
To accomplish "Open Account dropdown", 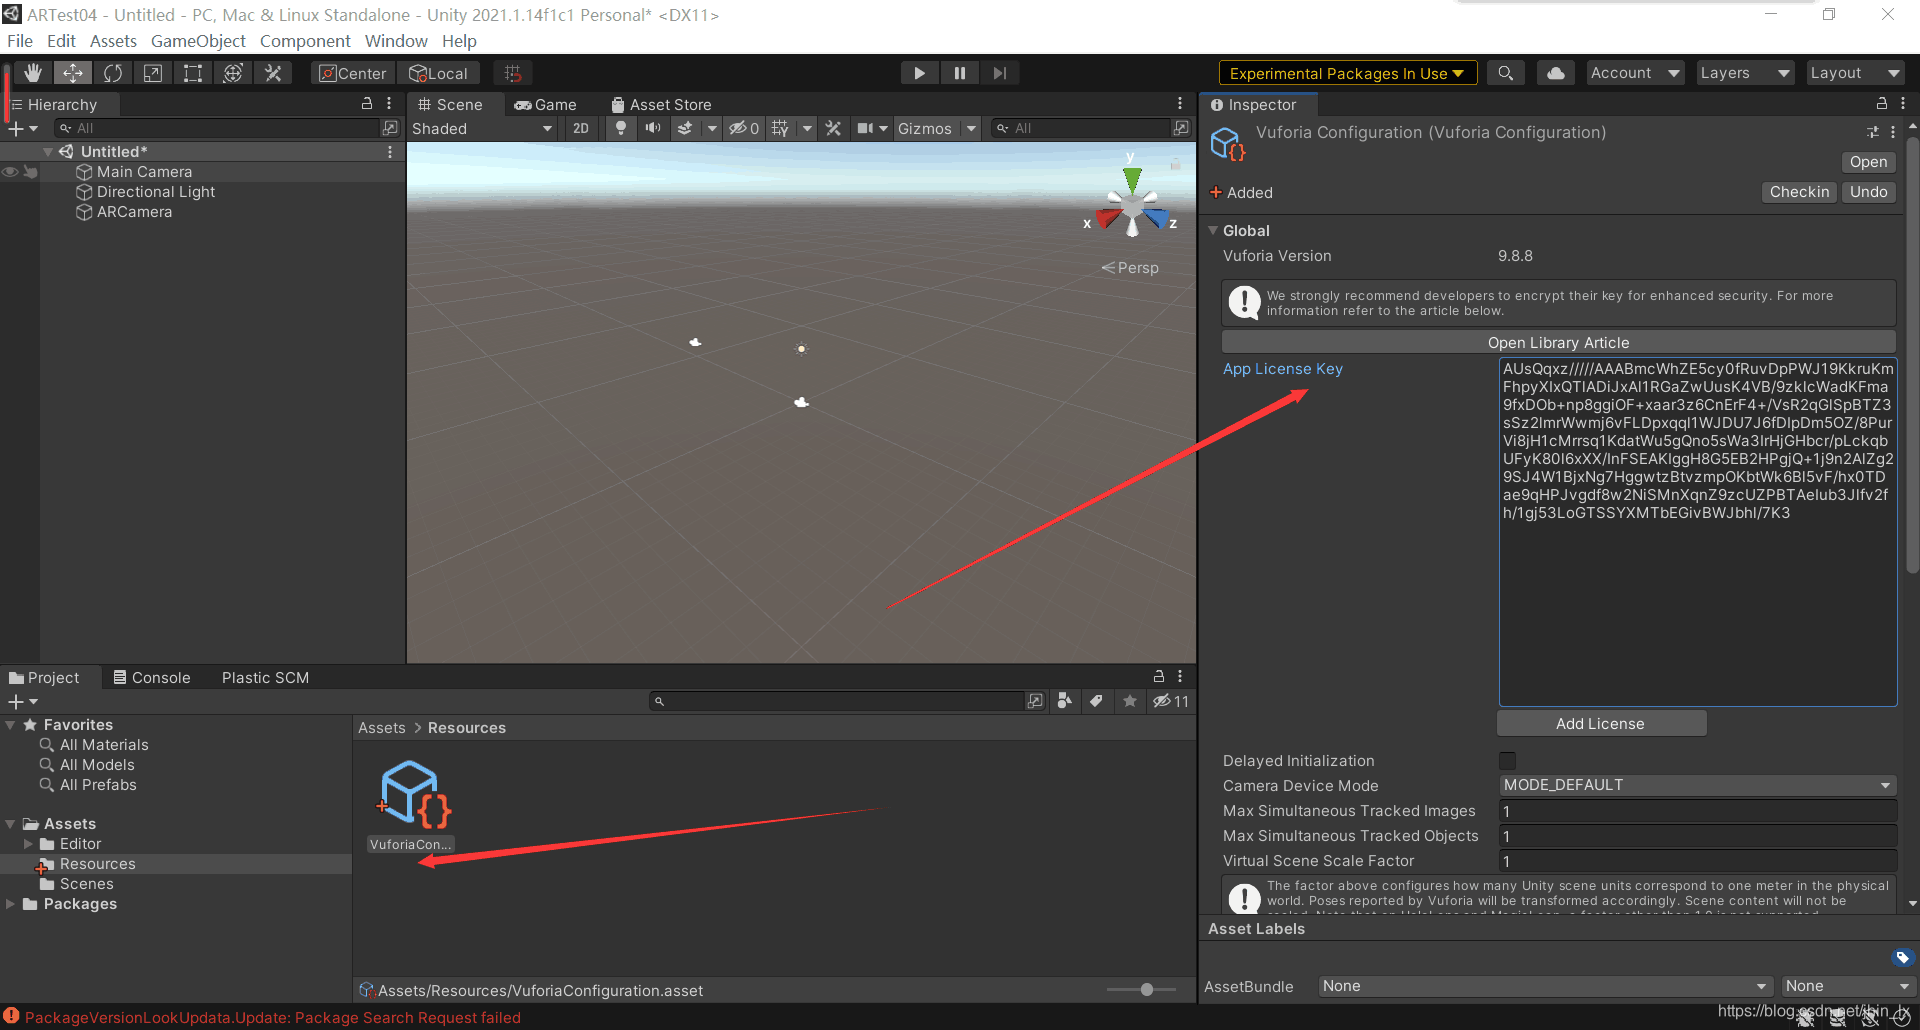I will [x=1635, y=73].
